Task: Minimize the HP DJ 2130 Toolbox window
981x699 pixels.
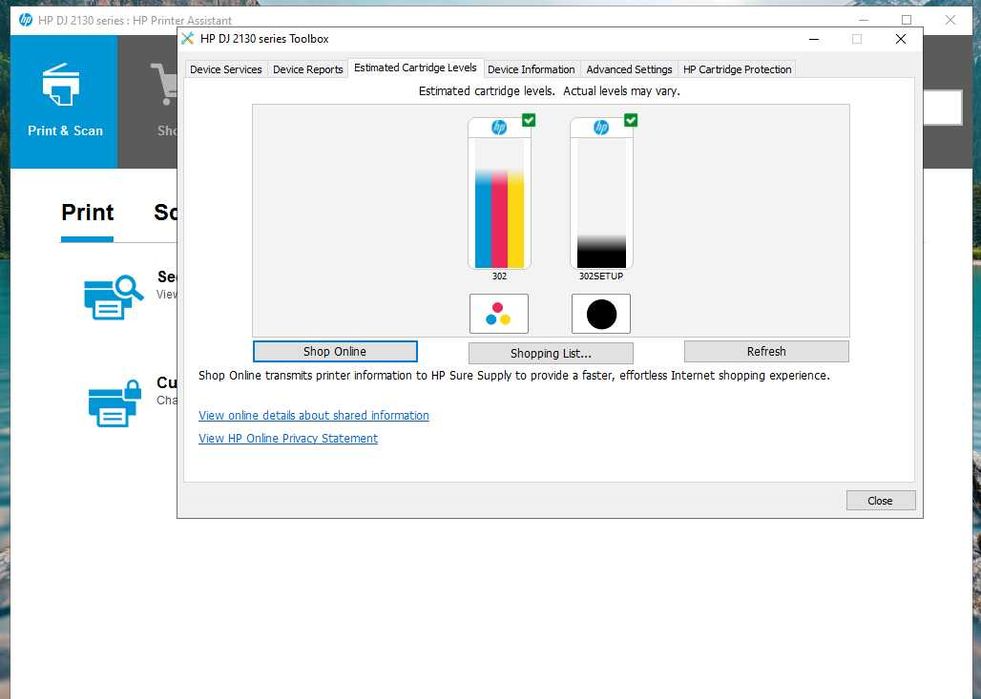Action: 814,39
